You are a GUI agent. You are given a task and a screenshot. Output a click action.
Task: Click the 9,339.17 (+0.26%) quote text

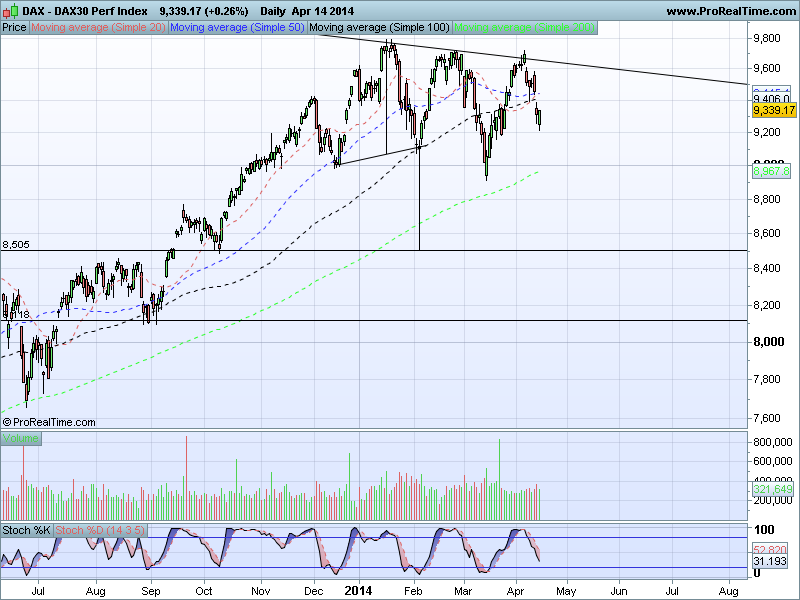[x=204, y=11]
